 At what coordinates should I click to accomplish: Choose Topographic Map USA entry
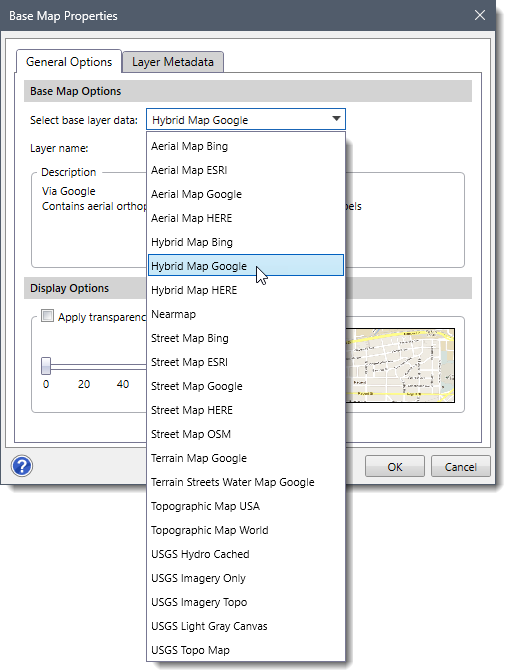(x=246, y=506)
